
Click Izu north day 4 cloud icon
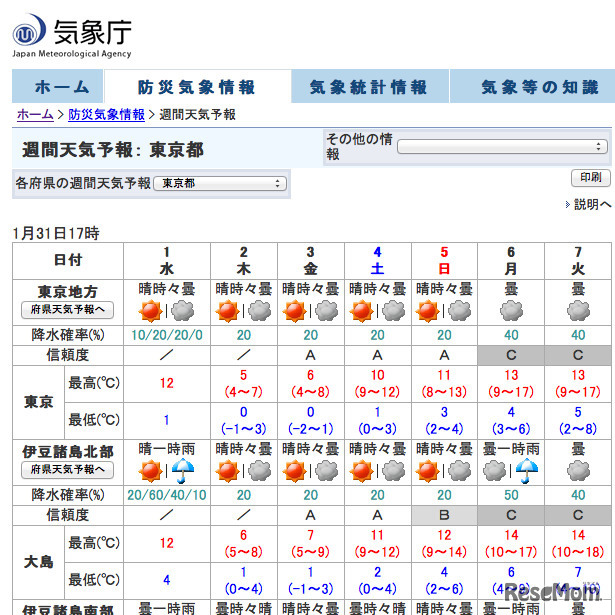(x=393, y=471)
